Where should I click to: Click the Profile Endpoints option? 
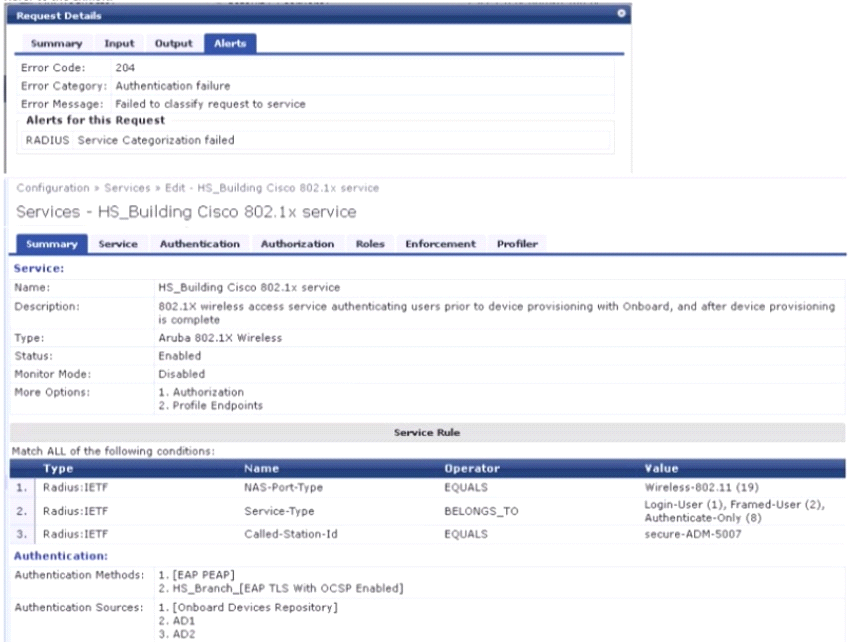click(211, 406)
